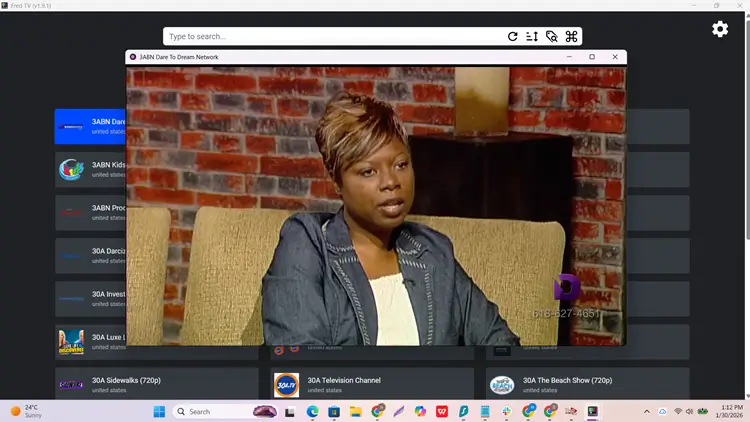Viewport: 750px width, 422px height.
Task: Open the 30A Invest channel card
Action: 90,299
